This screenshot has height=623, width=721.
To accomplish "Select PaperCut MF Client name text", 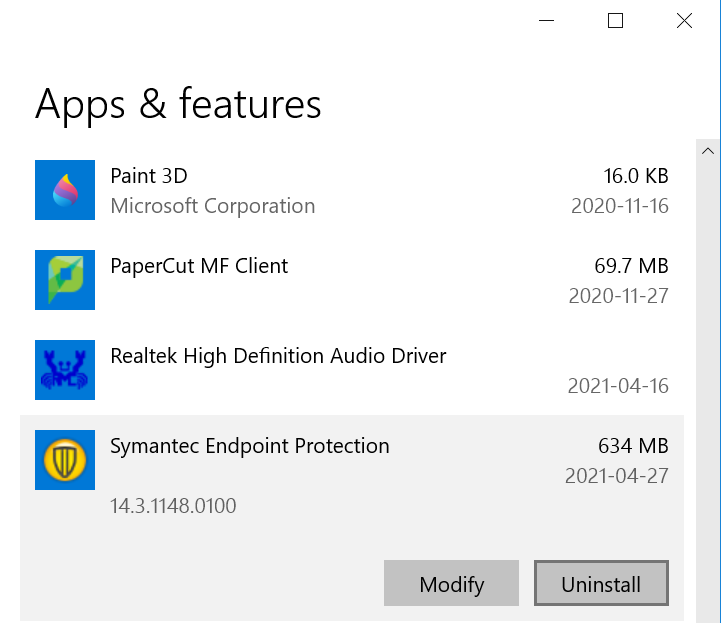I will 199,266.
